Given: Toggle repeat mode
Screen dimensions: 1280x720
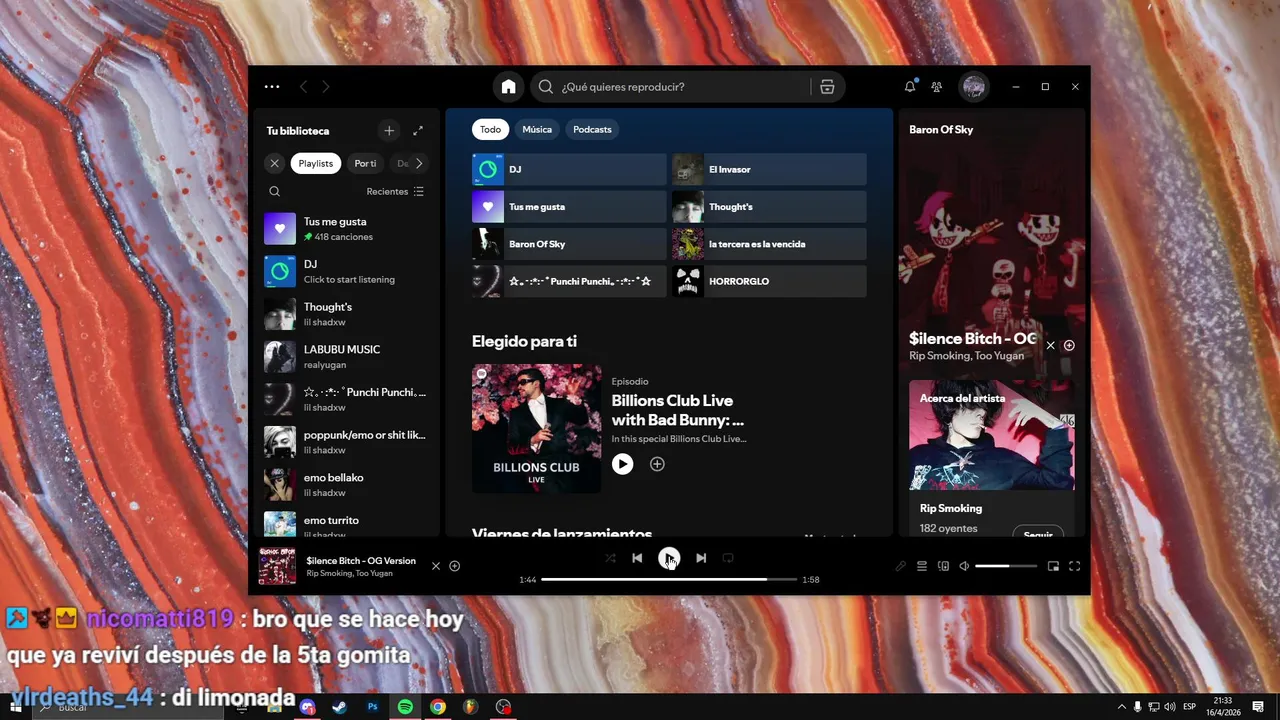Looking at the screenshot, I should pyautogui.click(x=728, y=558).
